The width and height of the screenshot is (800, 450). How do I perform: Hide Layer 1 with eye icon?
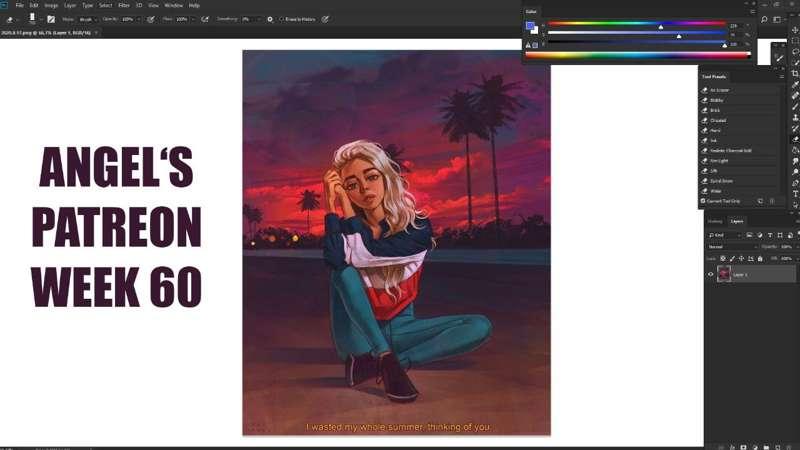click(x=710, y=274)
